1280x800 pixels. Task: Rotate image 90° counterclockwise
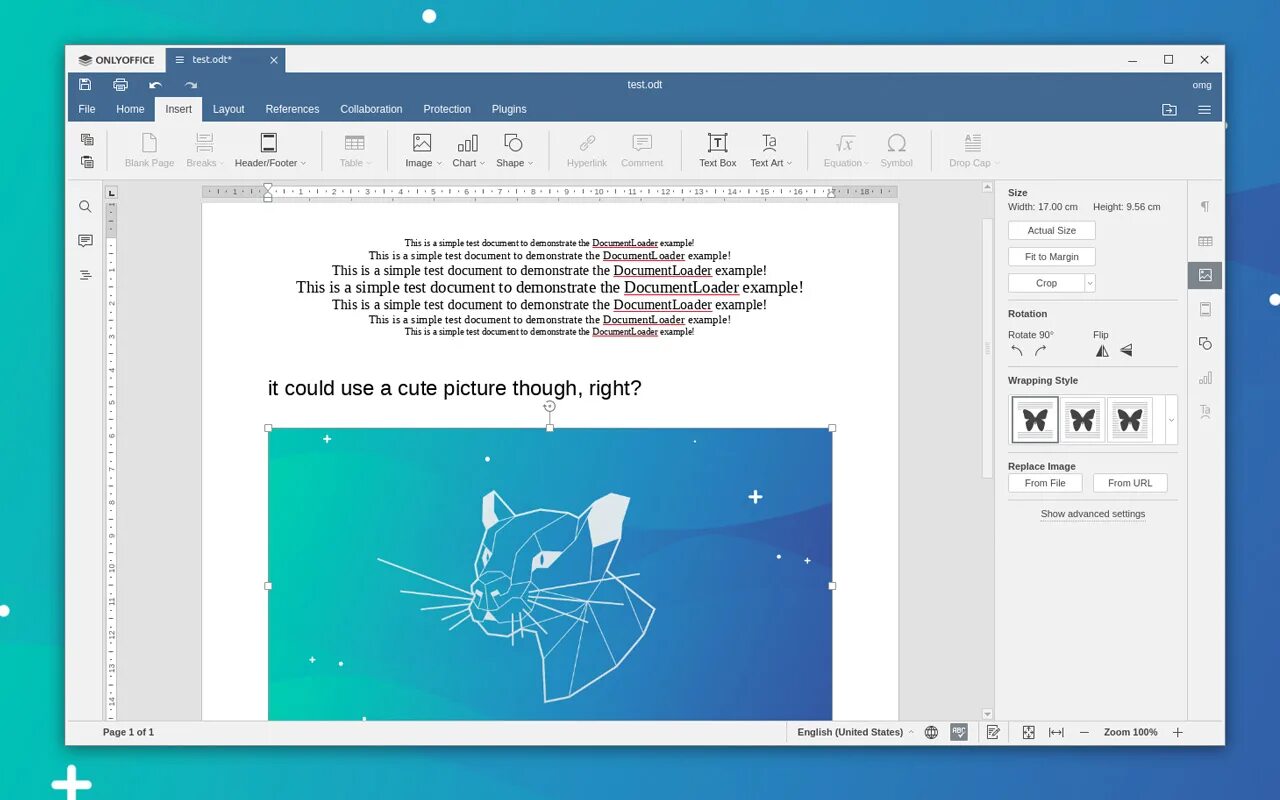[x=1017, y=351]
